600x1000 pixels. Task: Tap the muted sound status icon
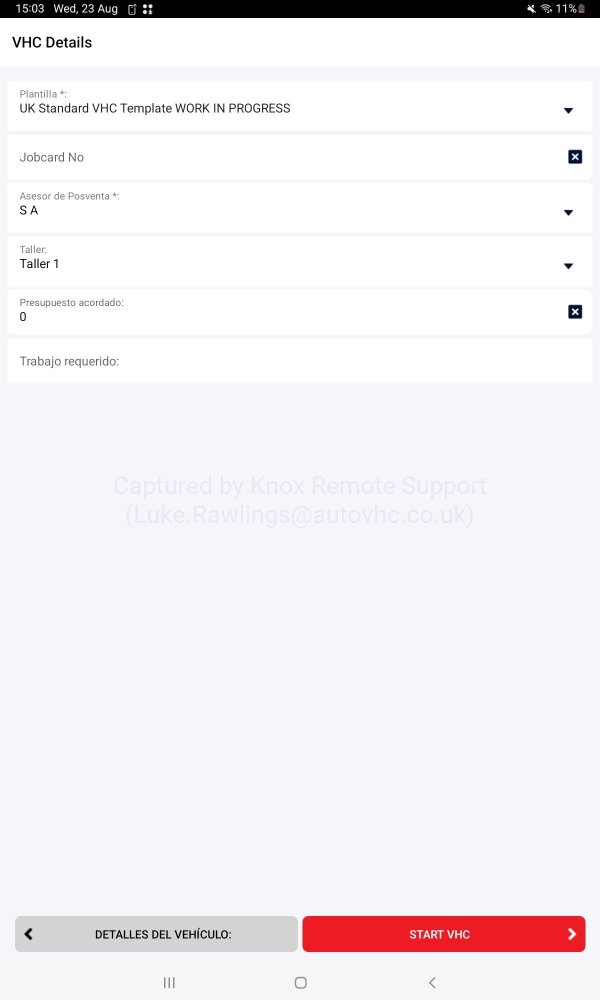click(531, 9)
